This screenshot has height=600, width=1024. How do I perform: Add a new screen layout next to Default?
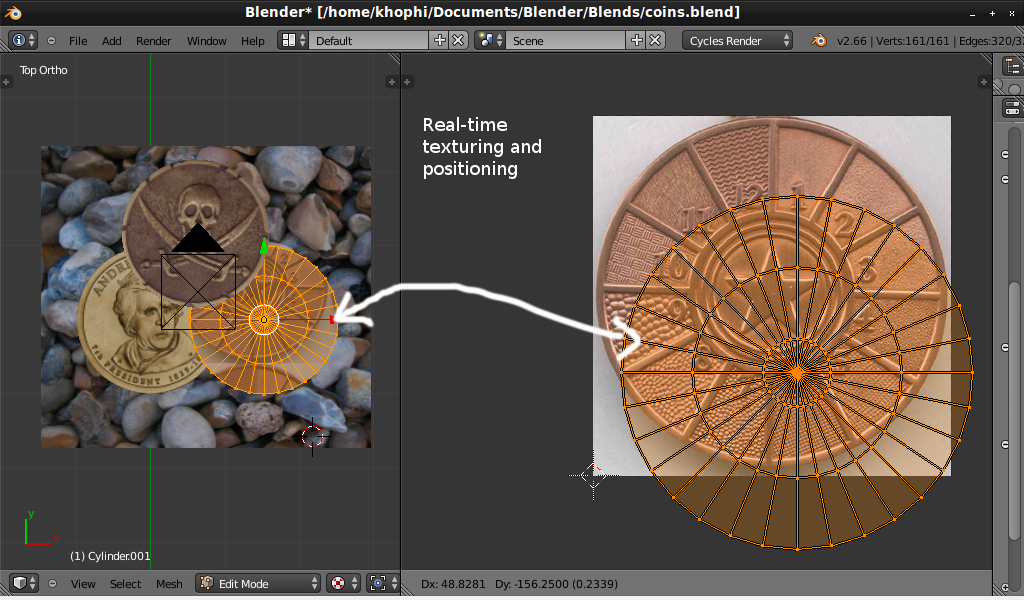point(439,41)
